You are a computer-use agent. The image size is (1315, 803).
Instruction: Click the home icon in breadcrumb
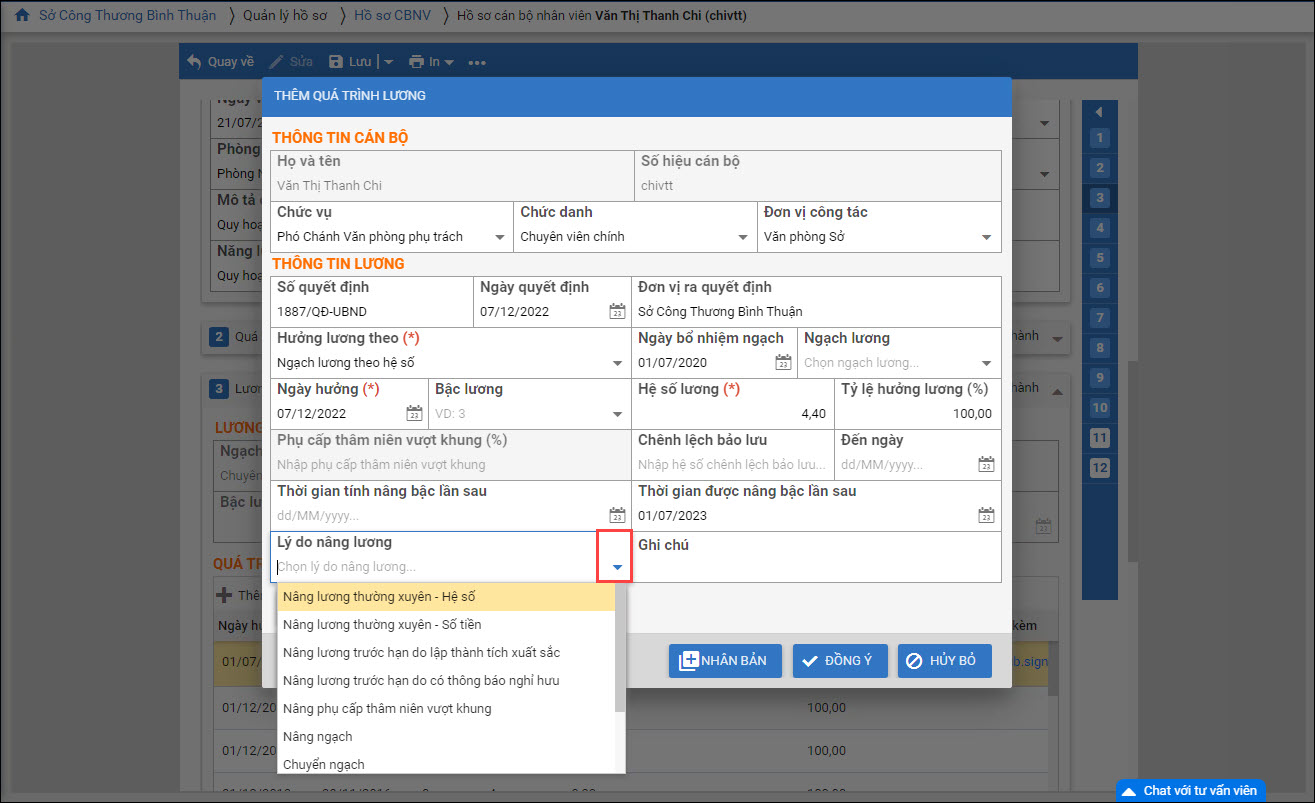[x=21, y=16]
